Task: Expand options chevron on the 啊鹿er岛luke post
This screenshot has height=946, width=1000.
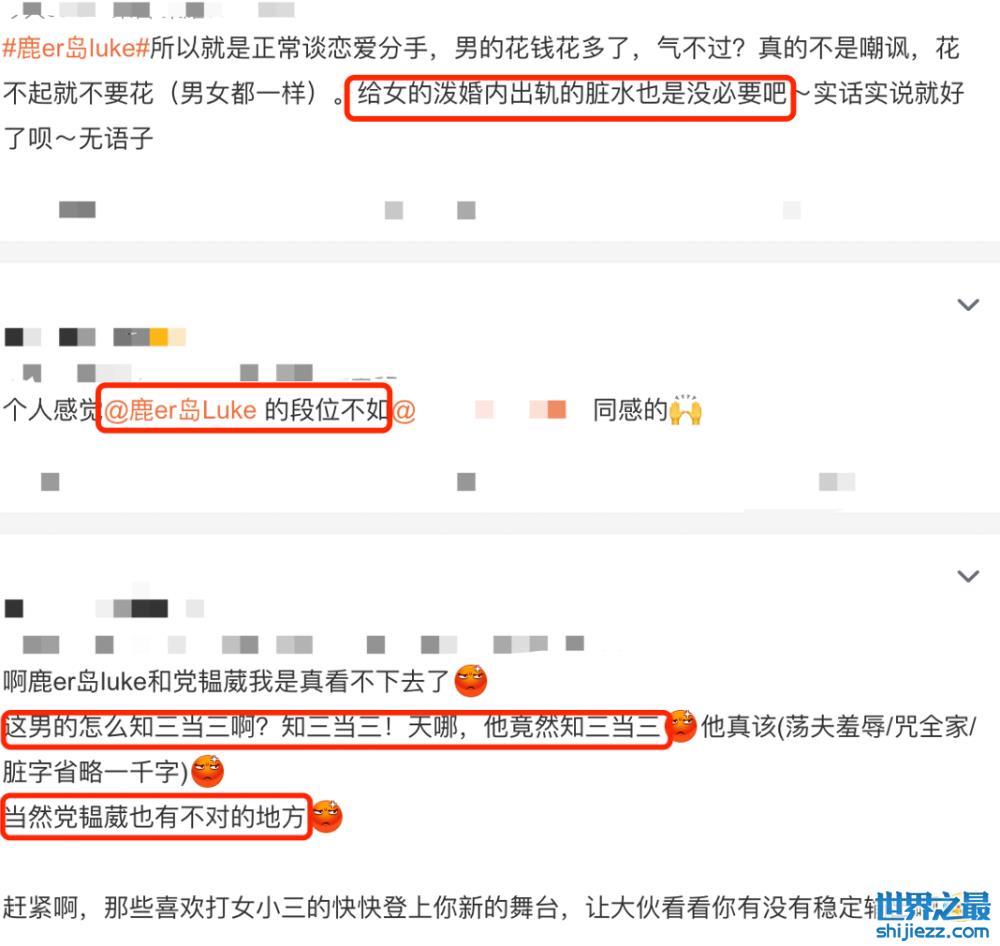Action: click(968, 577)
